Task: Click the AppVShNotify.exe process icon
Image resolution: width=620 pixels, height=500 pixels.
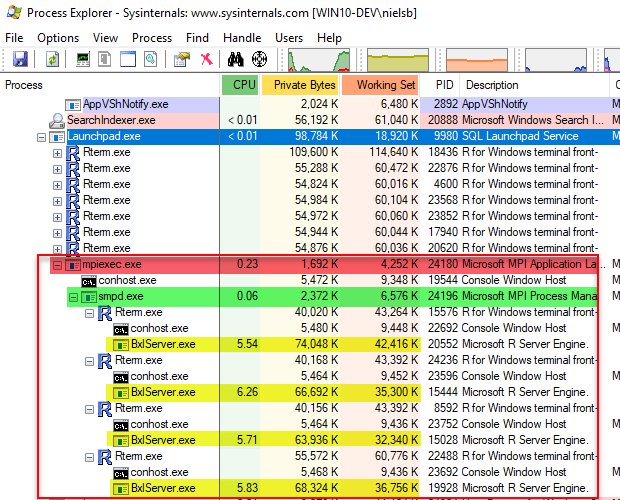Action: tap(73, 105)
